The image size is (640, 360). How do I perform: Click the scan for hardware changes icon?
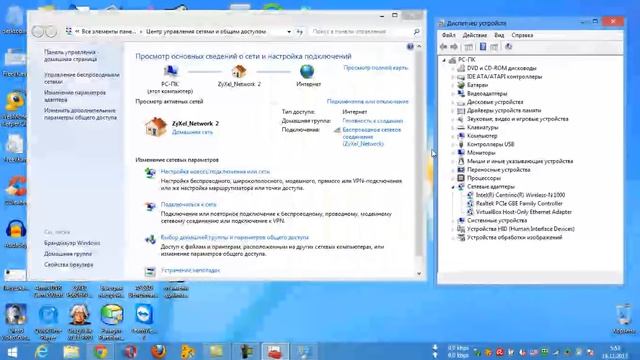509,47
